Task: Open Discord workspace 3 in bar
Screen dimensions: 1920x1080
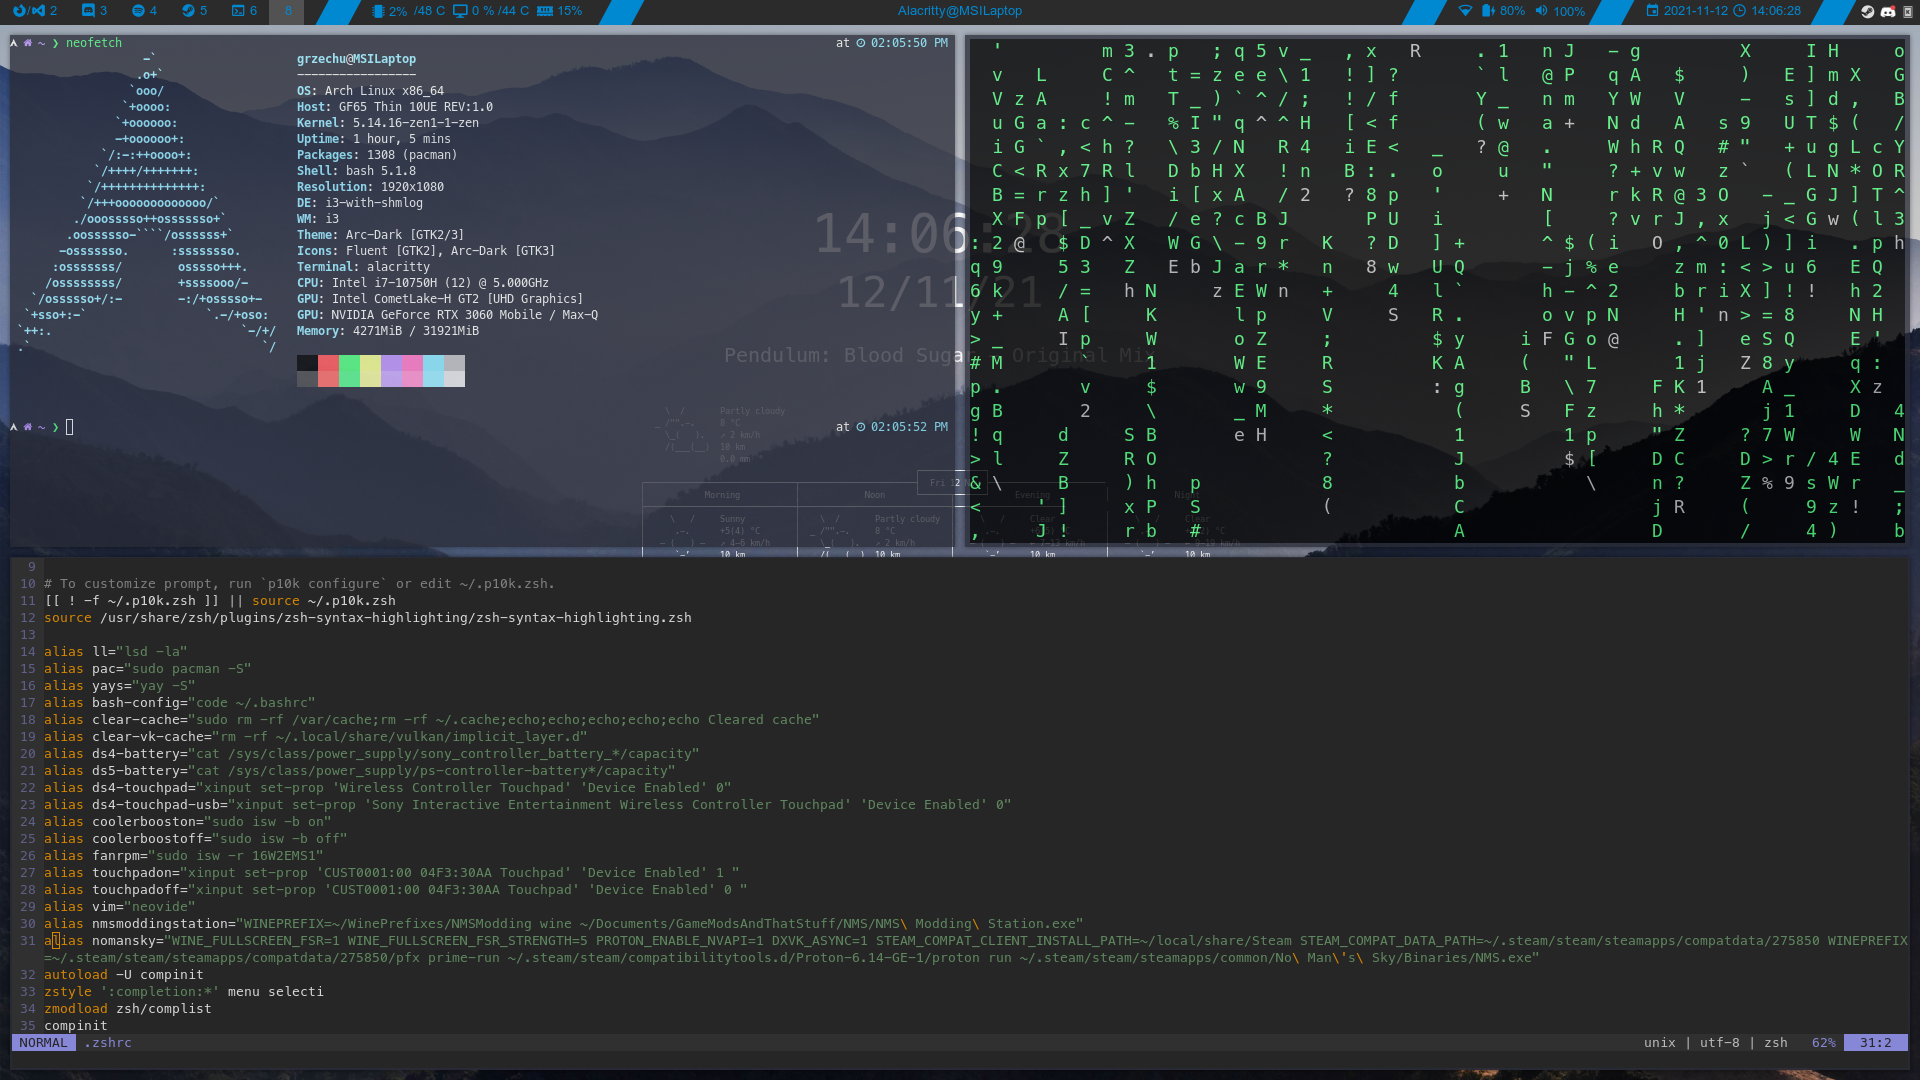Action: pos(94,11)
